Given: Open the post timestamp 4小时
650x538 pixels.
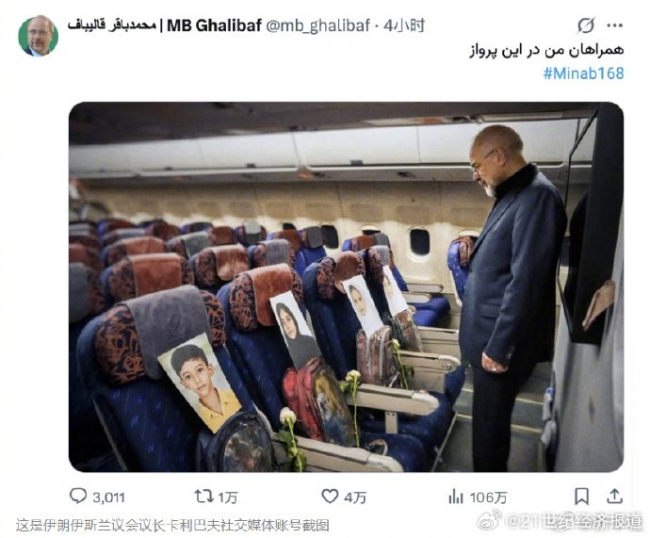Looking at the screenshot, I should (x=404, y=26).
